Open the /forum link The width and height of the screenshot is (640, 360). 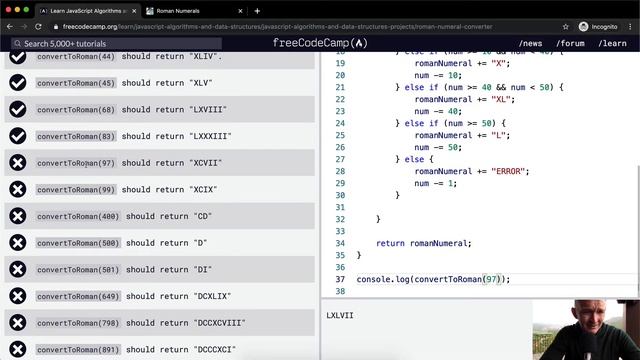[x=570, y=43]
